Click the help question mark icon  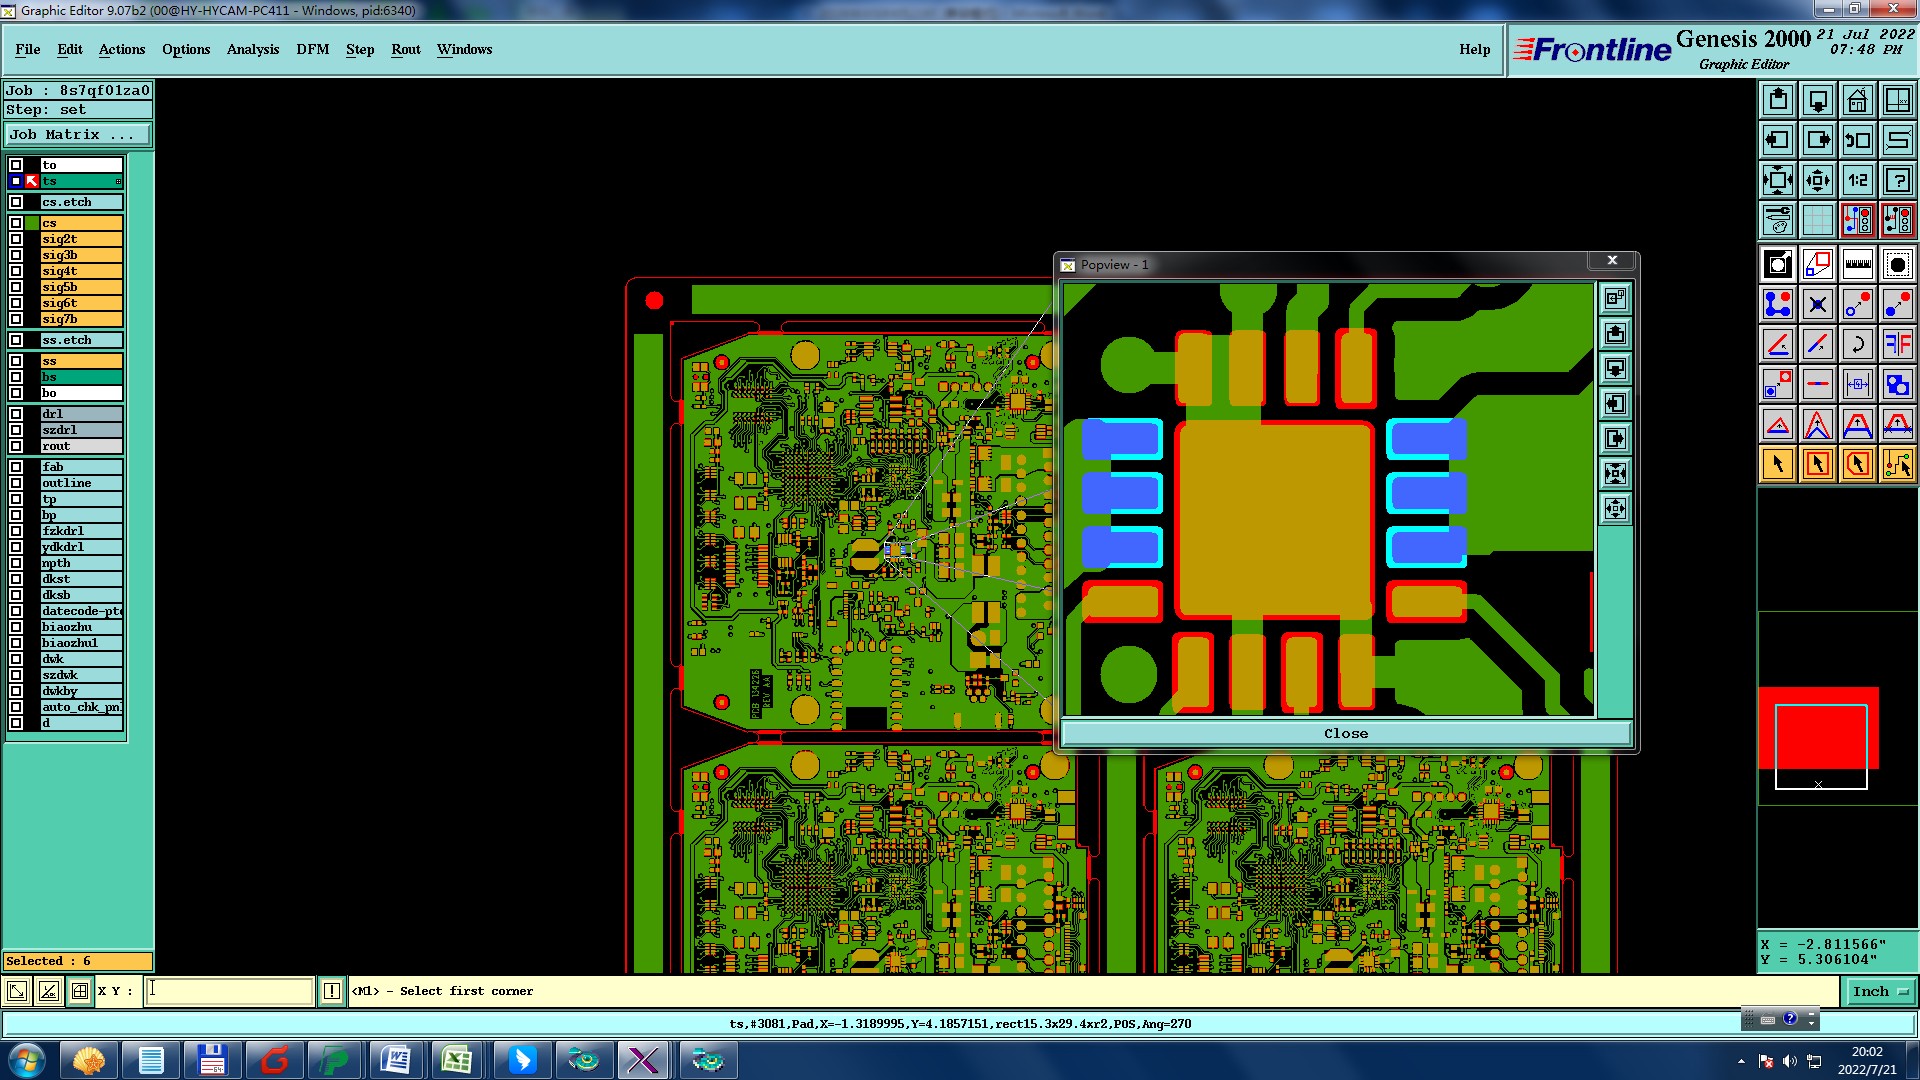click(x=1897, y=180)
